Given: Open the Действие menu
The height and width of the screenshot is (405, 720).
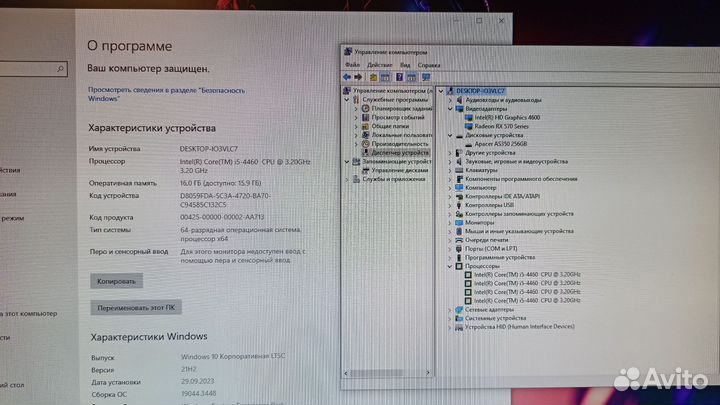Looking at the screenshot, I should click(379, 65).
